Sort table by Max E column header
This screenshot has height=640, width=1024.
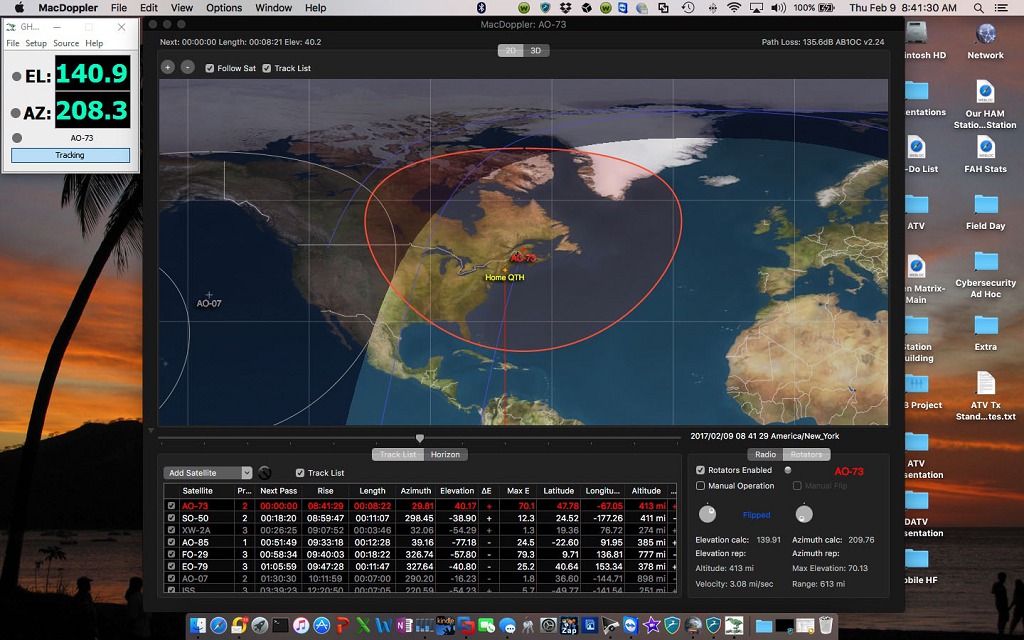point(518,491)
